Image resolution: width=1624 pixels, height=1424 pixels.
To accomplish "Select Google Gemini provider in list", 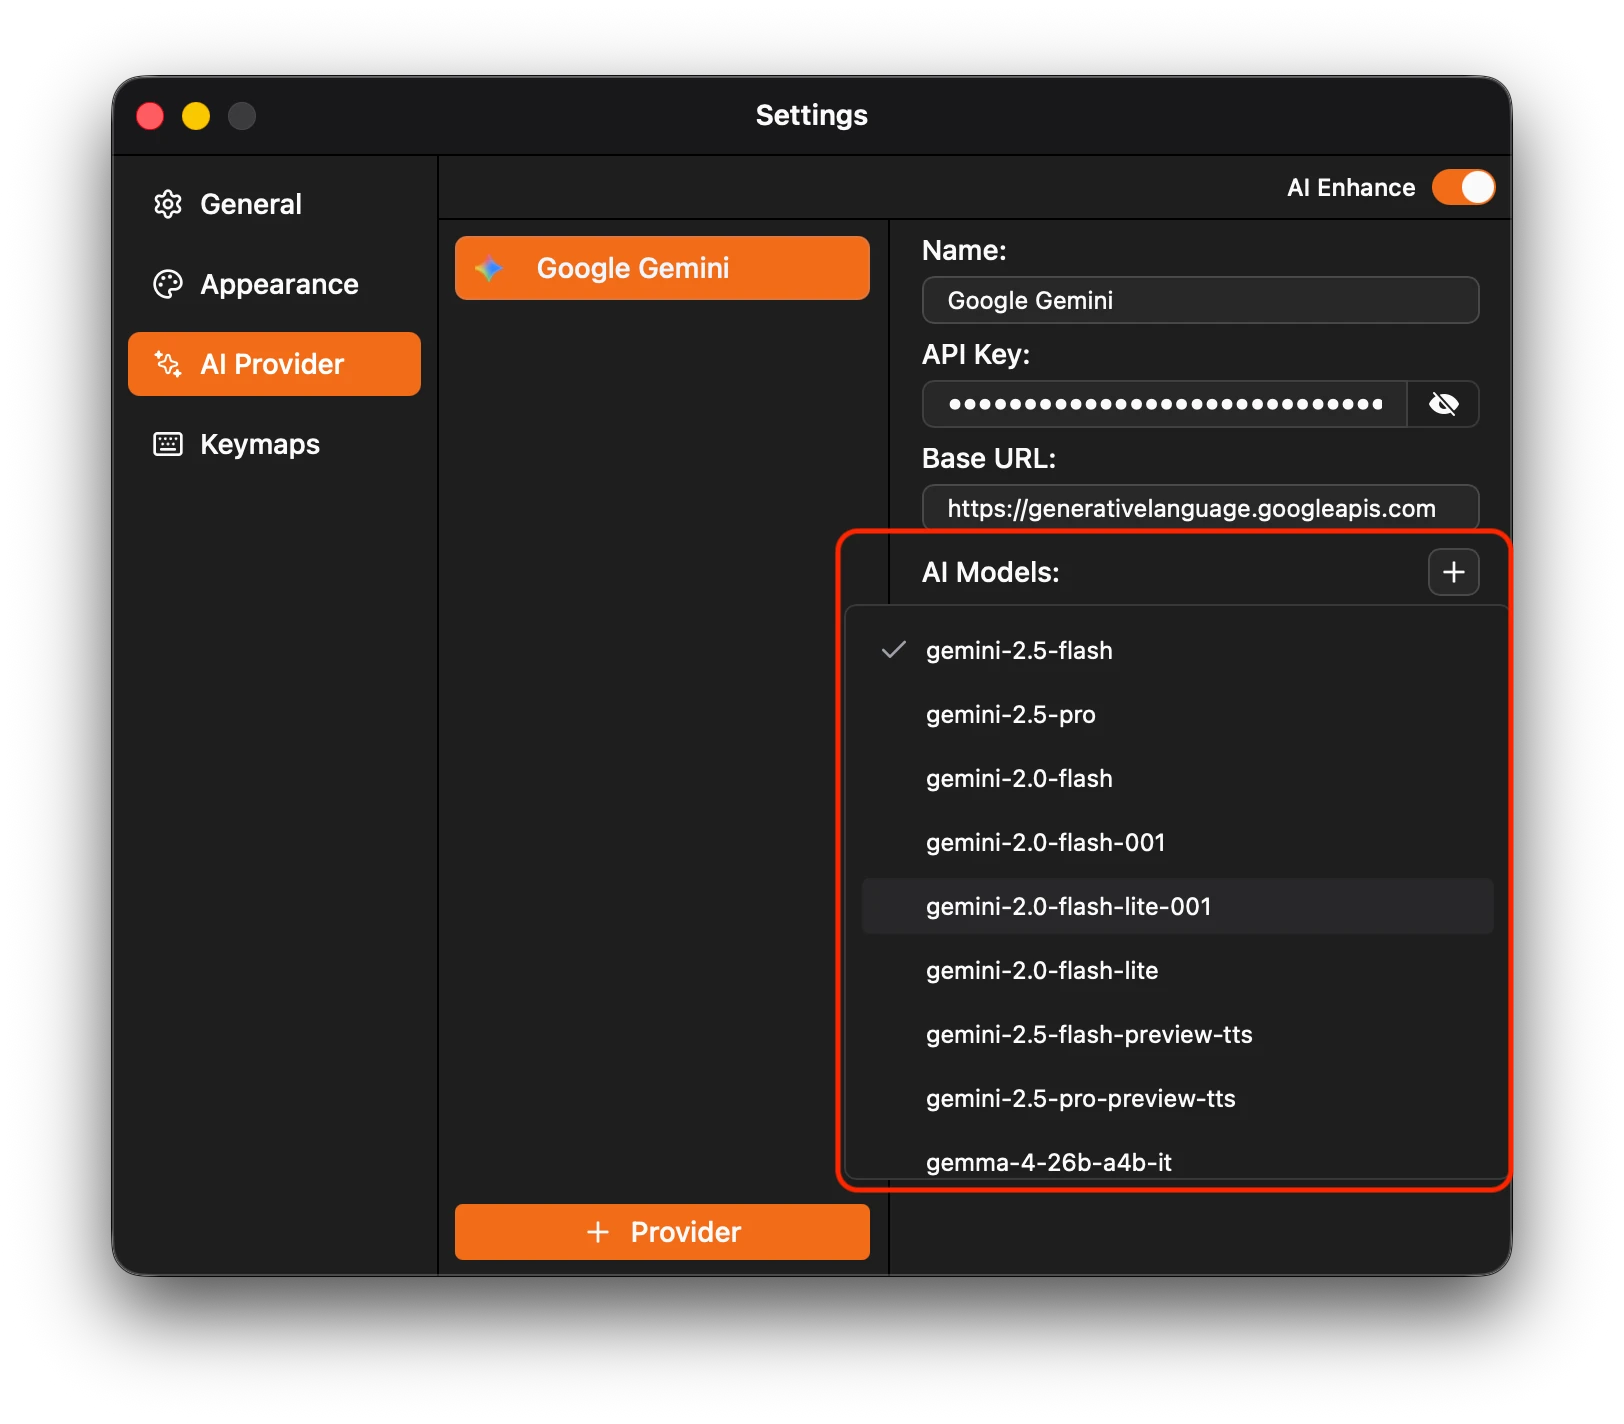I will 662,268.
